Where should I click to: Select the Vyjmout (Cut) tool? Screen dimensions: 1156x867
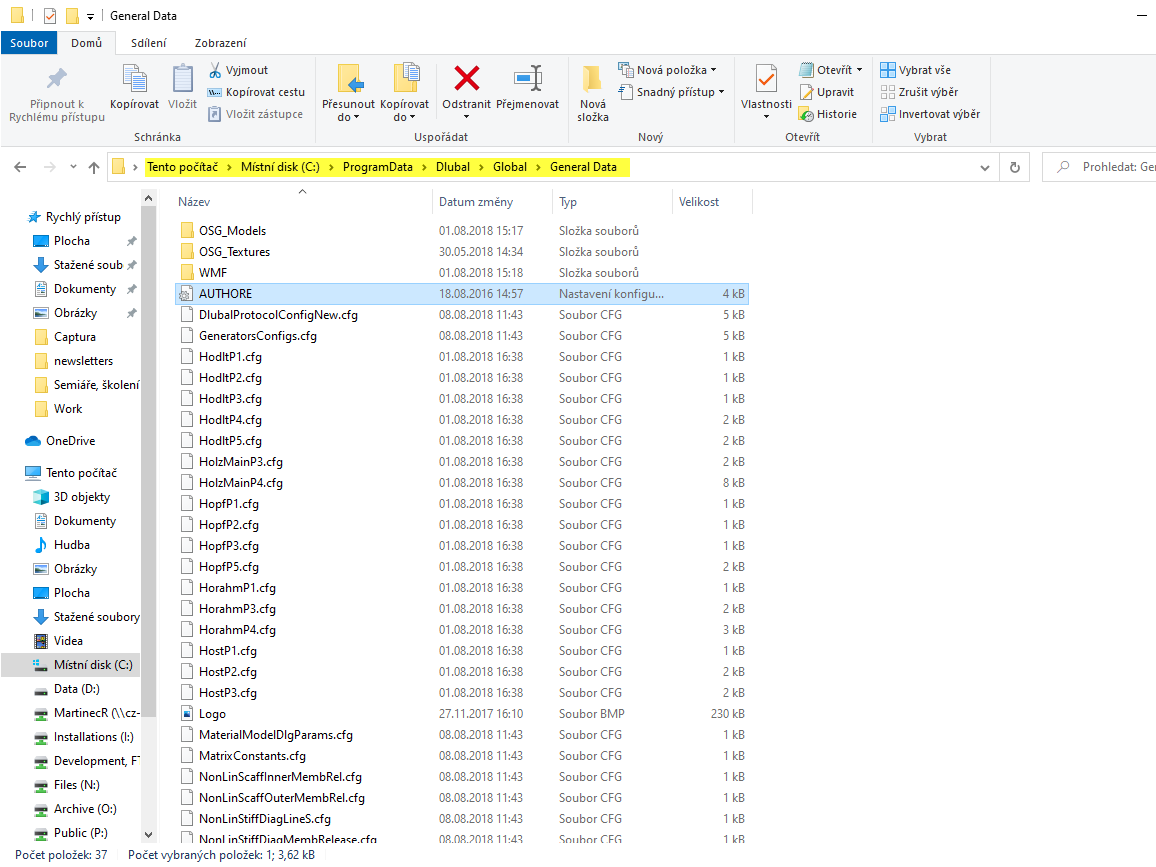point(240,70)
